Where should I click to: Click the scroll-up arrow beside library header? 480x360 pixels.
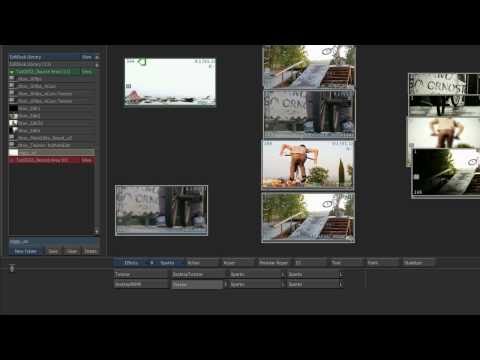tap(97, 57)
